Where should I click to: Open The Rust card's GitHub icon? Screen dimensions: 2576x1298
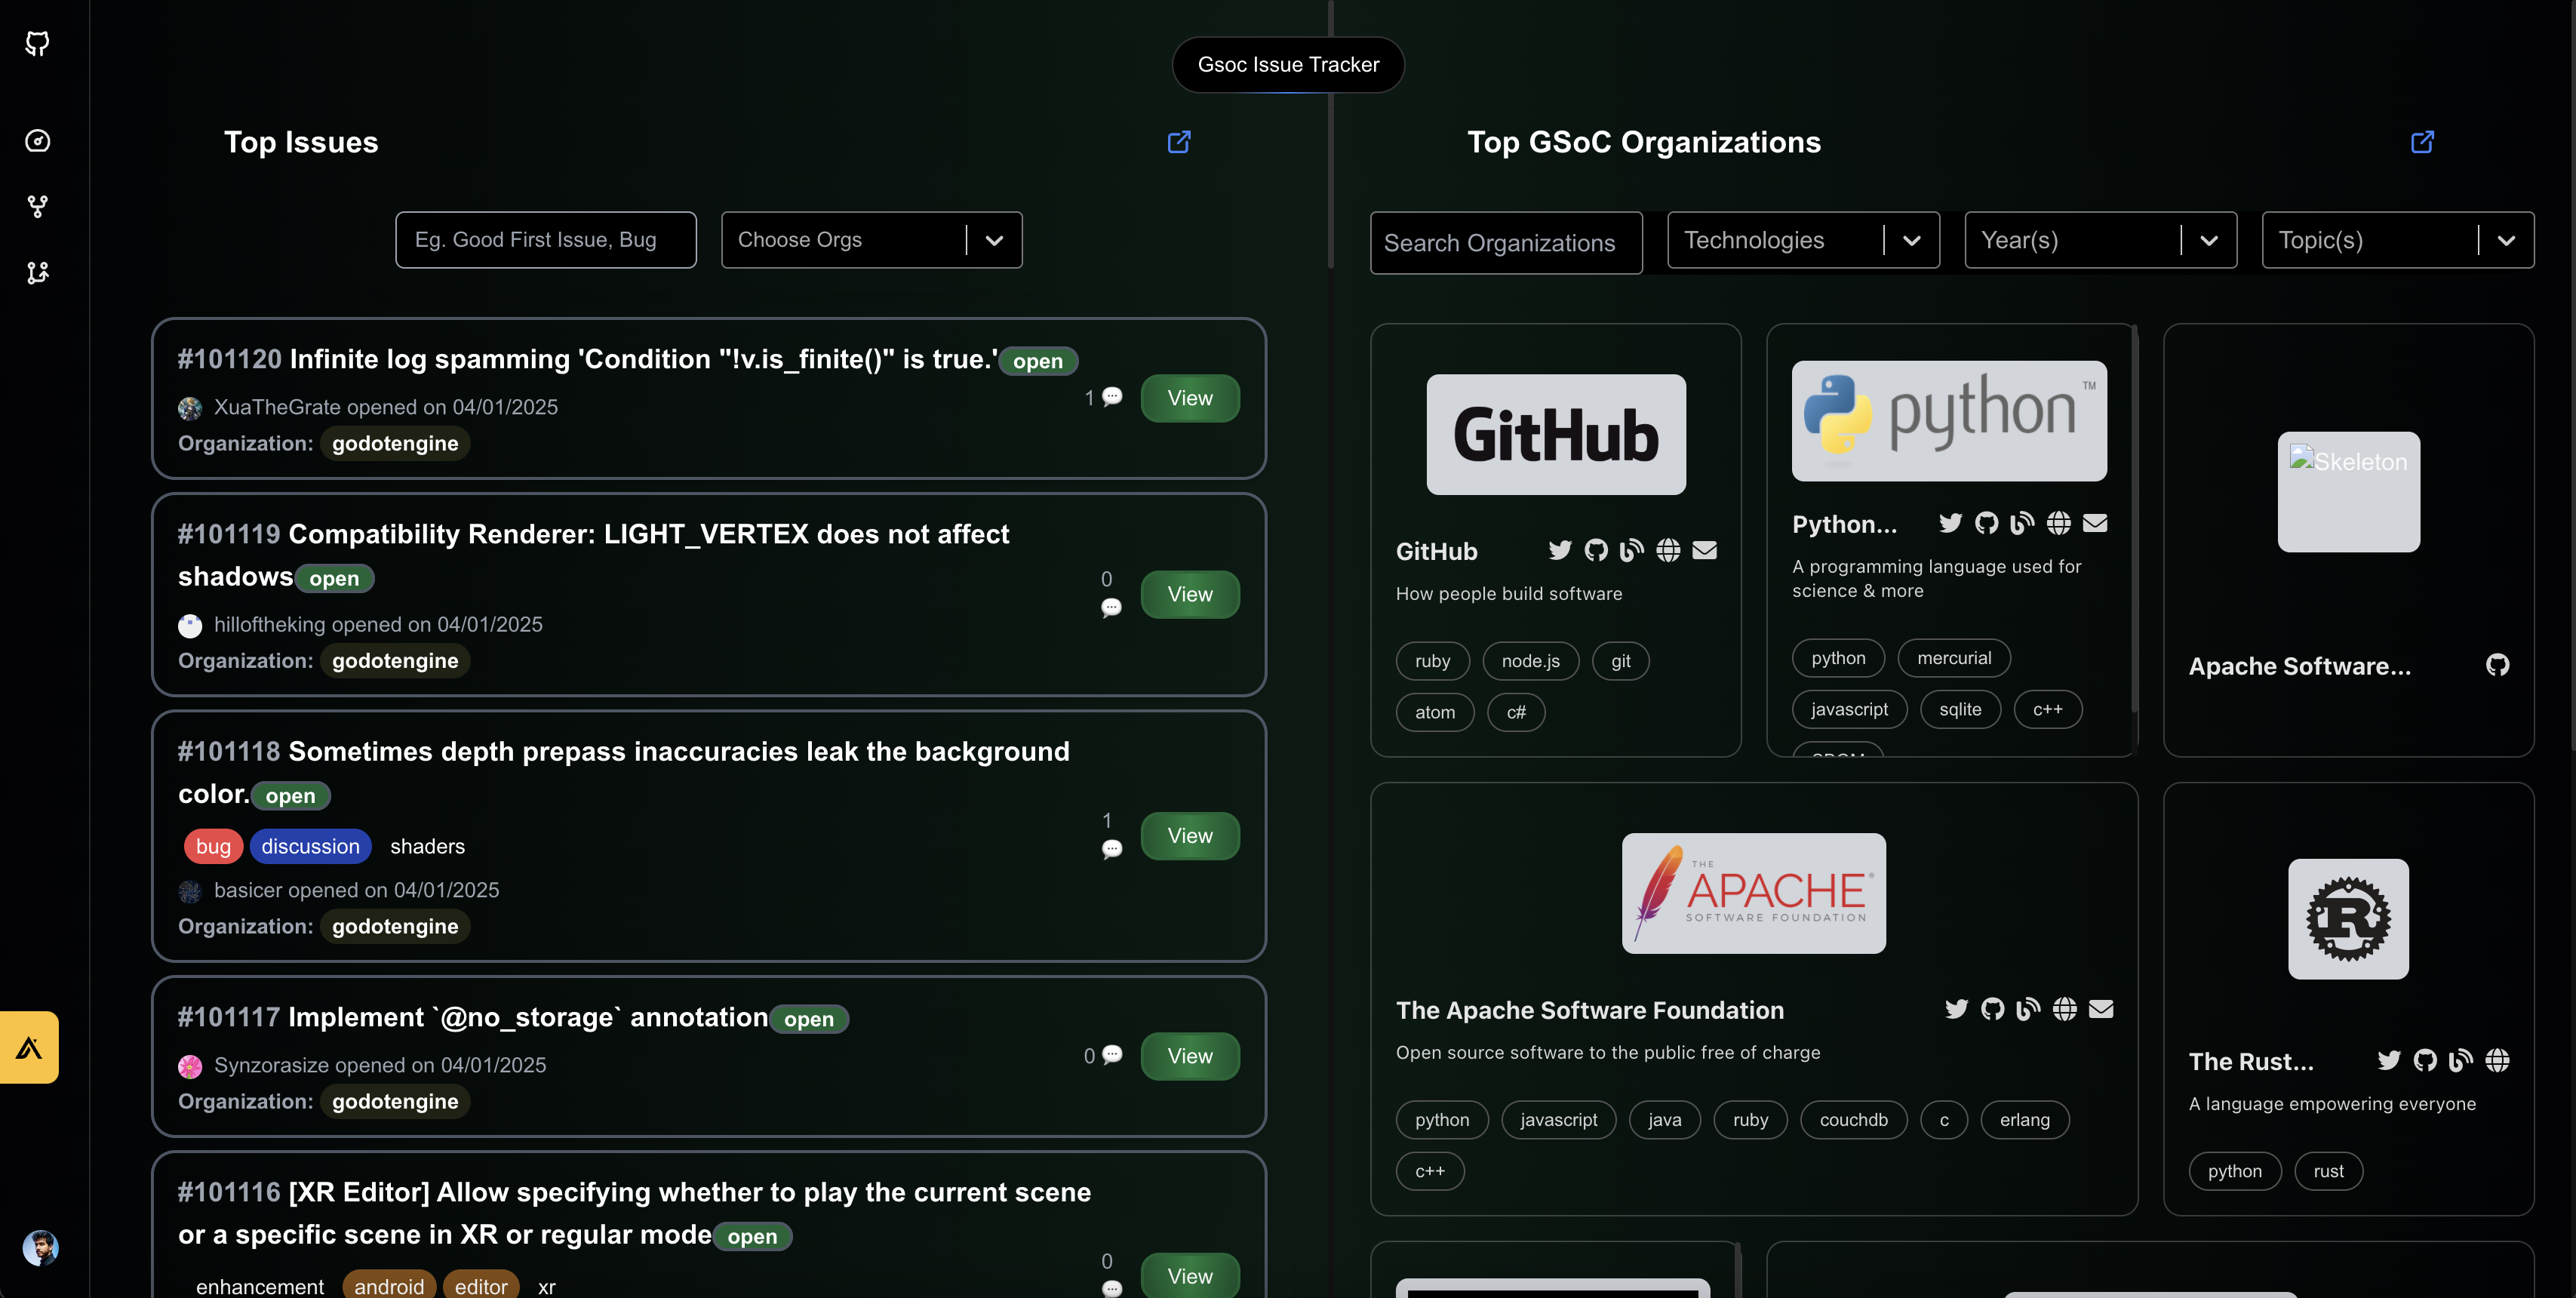tap(2425, 1060)
